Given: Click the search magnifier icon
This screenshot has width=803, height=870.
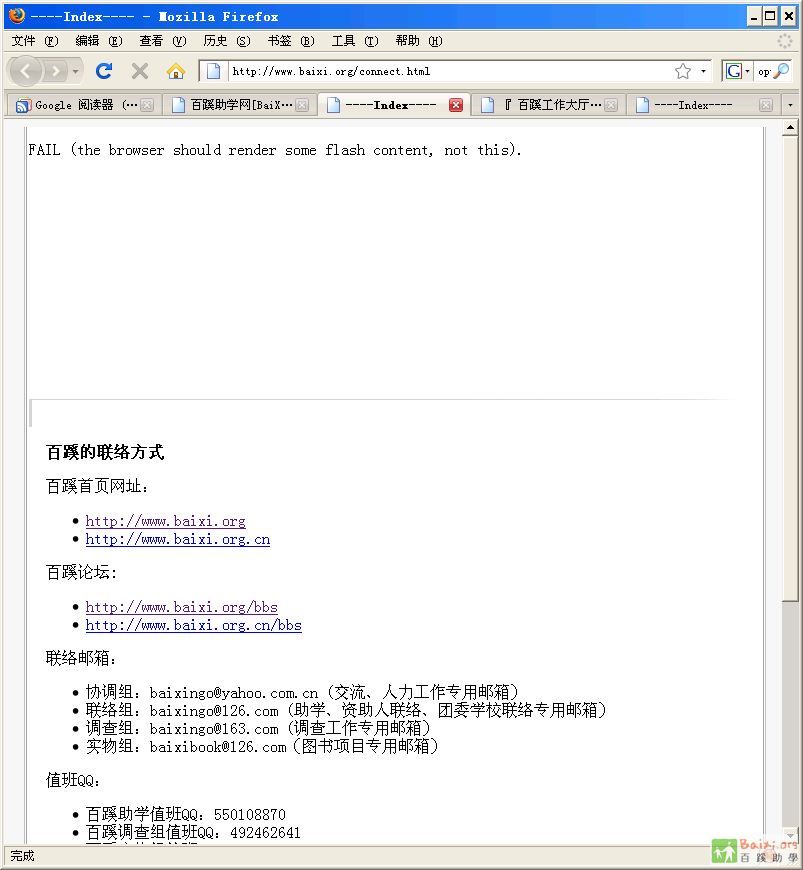Looking at the screenshot, I should [x=781, y=71].
